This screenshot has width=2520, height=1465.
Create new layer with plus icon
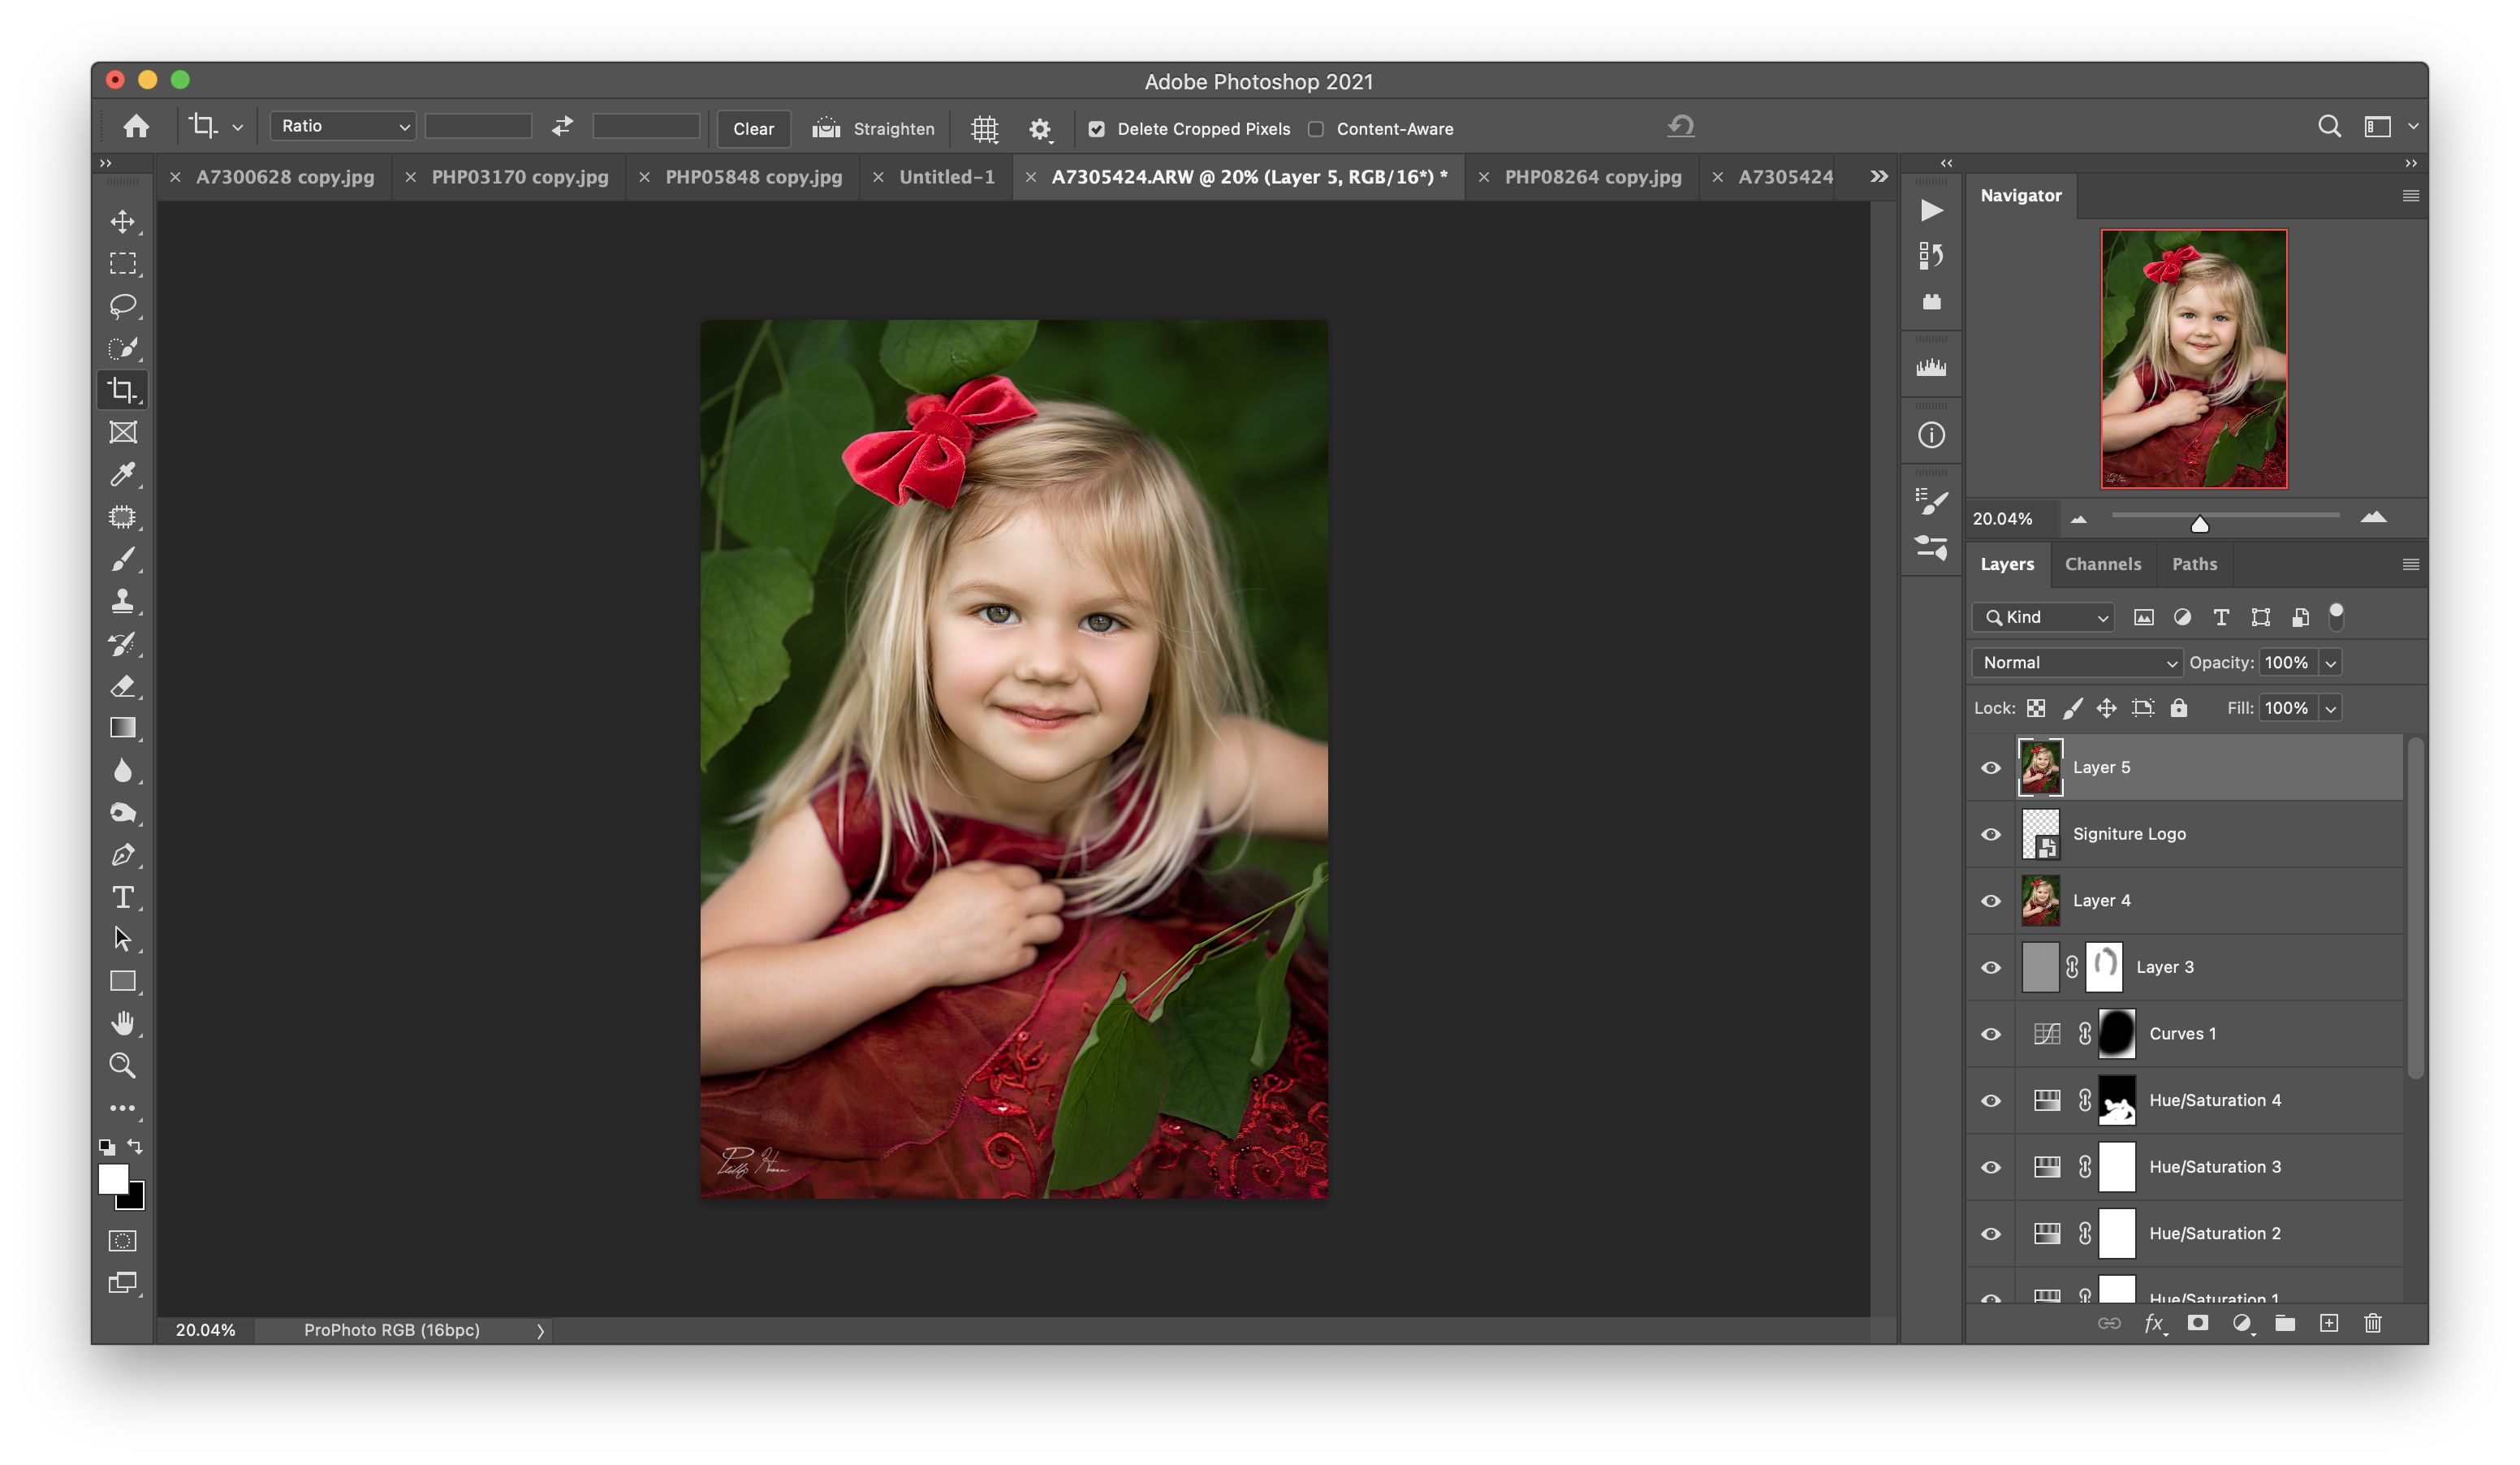coord(2329,1323)
